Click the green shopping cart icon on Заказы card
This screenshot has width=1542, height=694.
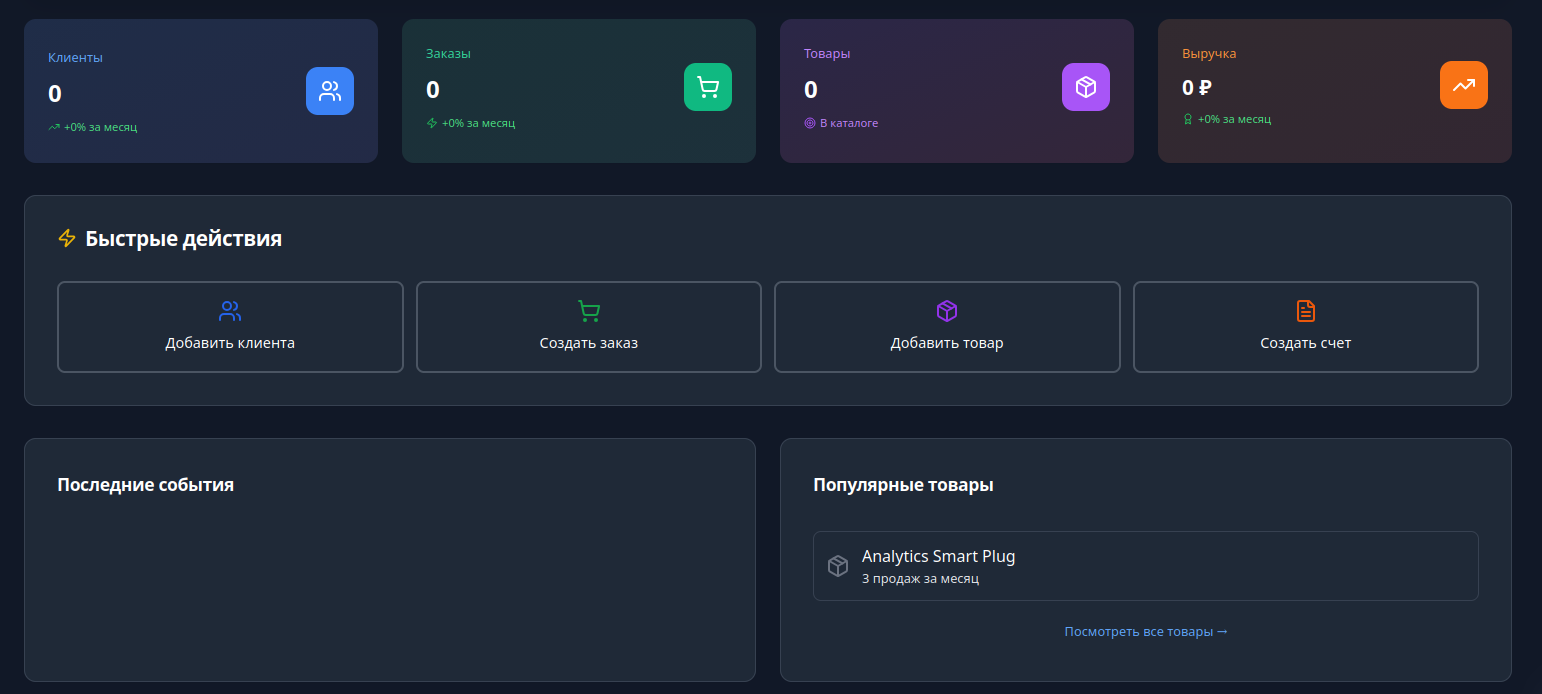pos(708,87)
